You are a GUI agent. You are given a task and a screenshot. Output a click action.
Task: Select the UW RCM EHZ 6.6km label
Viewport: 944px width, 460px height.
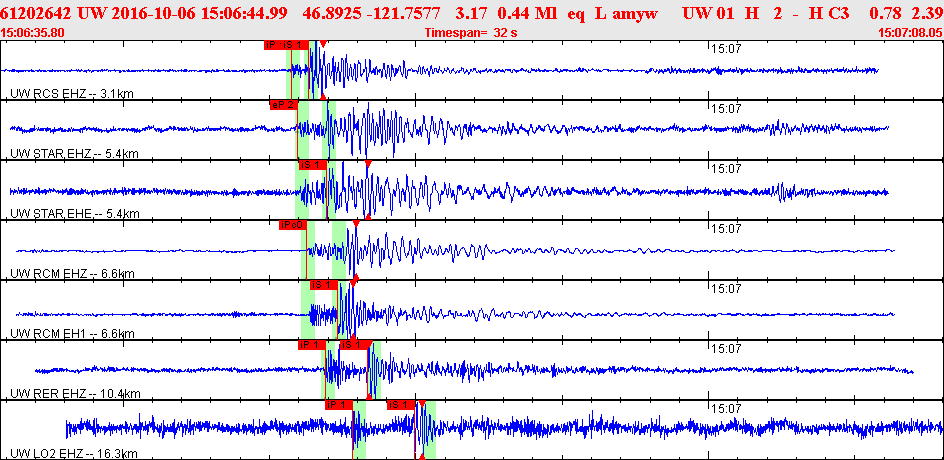(72, 274)
